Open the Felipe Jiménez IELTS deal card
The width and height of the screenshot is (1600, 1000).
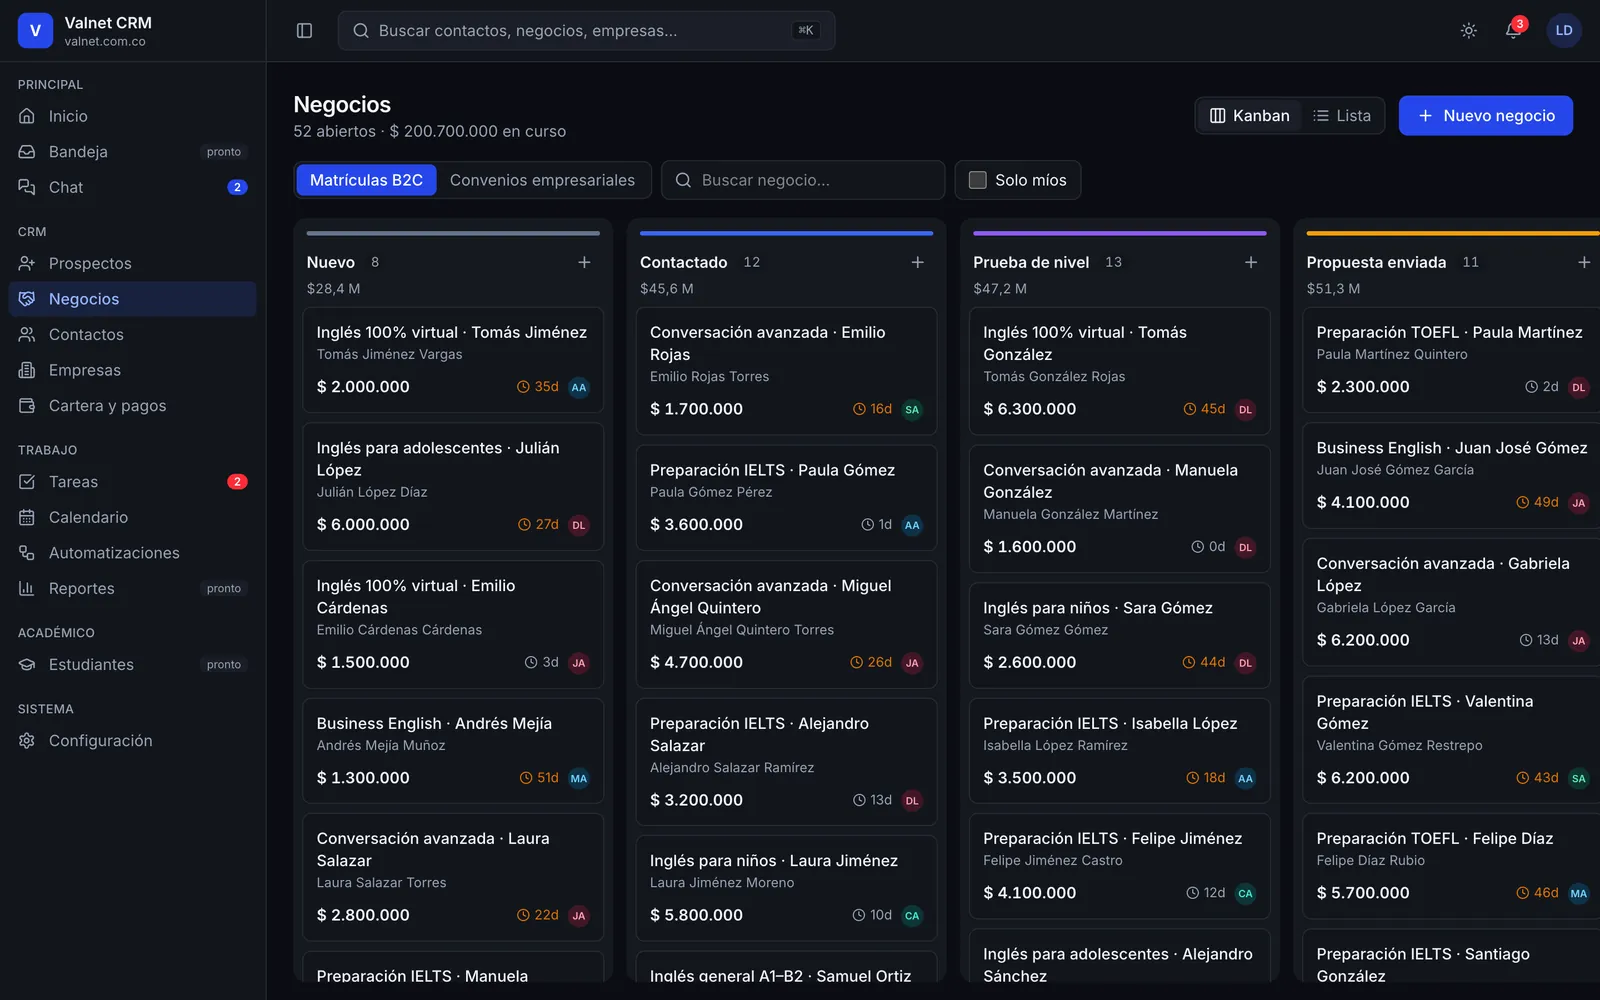(x=1119, y=866)
